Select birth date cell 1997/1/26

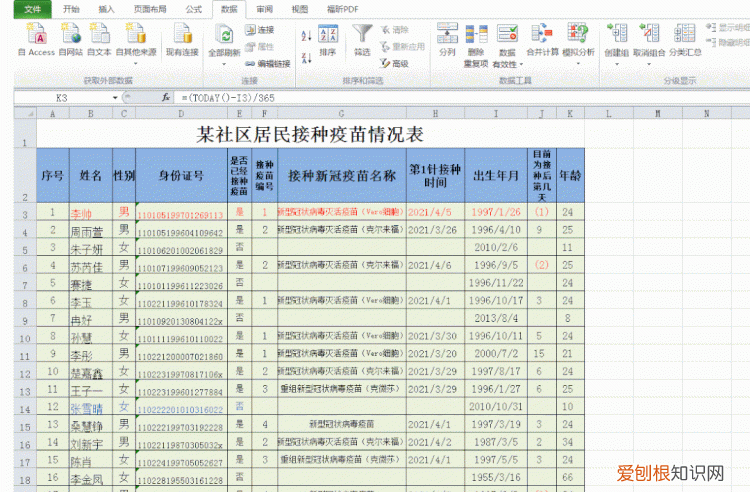pyautogui.click(x=496, y=212)
